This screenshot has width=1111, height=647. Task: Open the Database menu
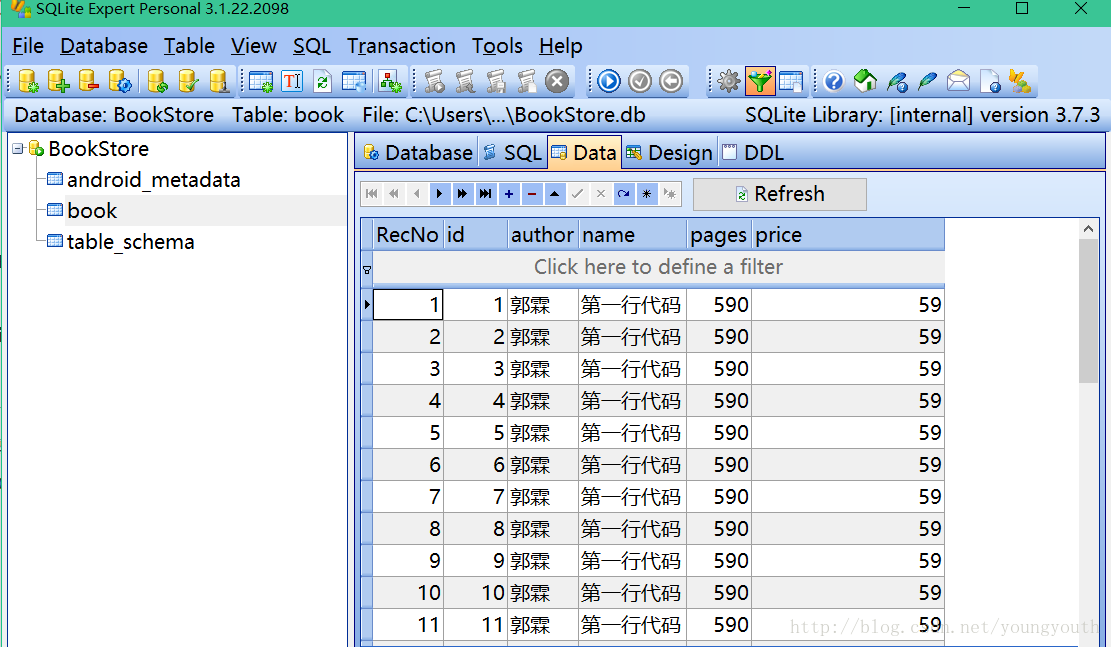pyautogui.click(x=104, y=46)
